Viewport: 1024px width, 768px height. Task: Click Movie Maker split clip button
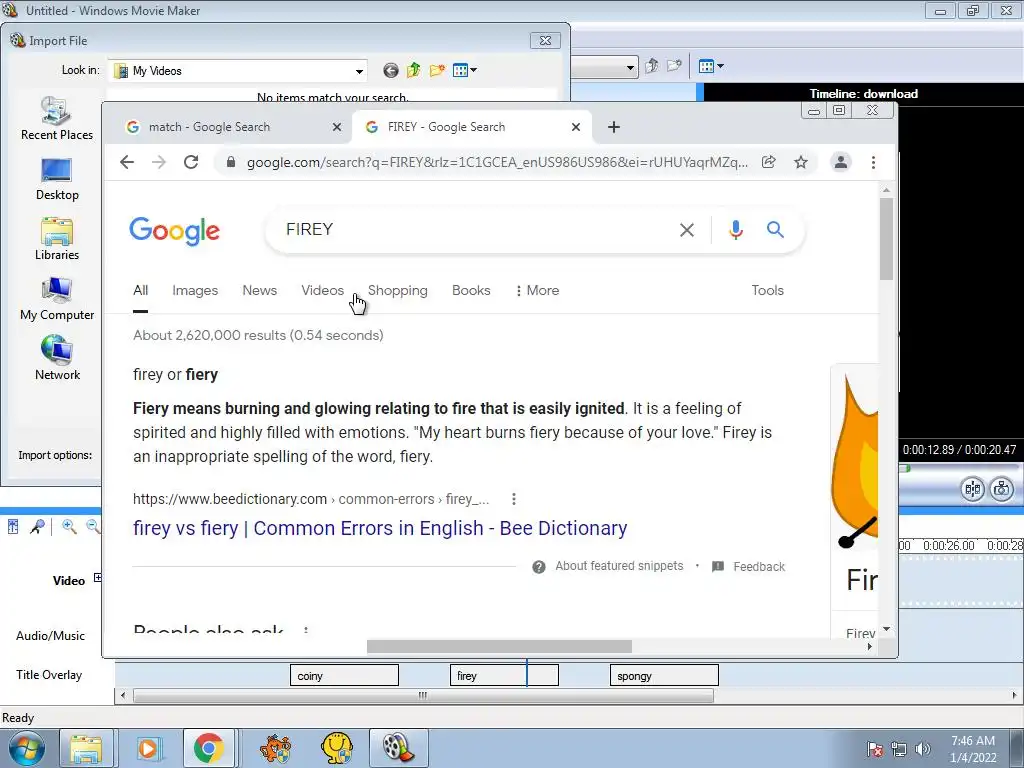(x=972, y=488)
